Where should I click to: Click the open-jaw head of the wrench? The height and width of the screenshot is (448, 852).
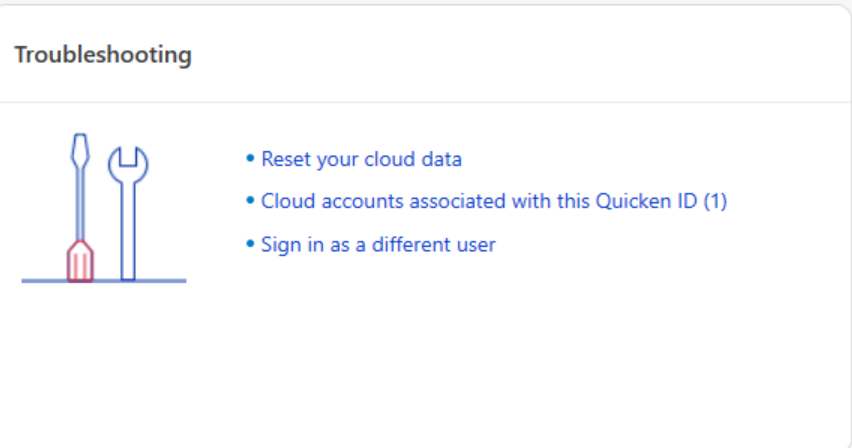127,163
